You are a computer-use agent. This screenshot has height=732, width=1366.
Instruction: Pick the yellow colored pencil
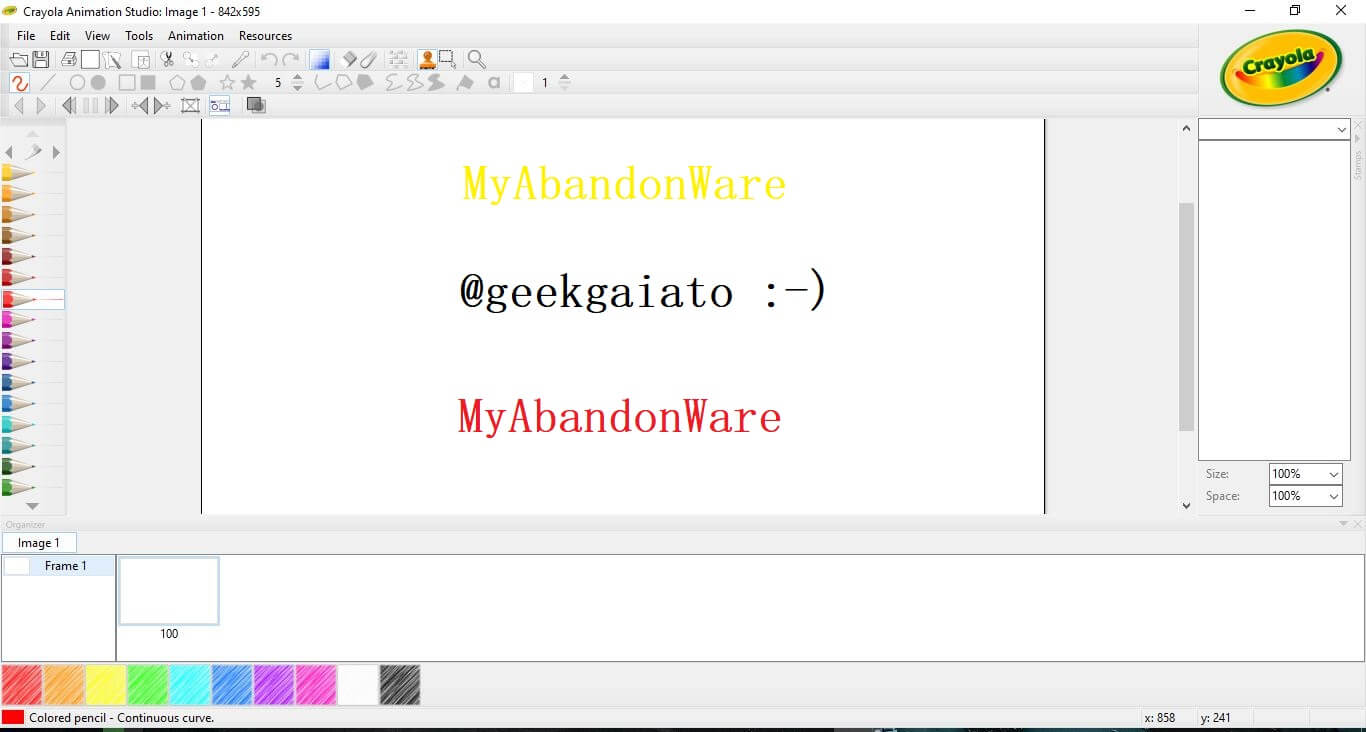[19, 173]
